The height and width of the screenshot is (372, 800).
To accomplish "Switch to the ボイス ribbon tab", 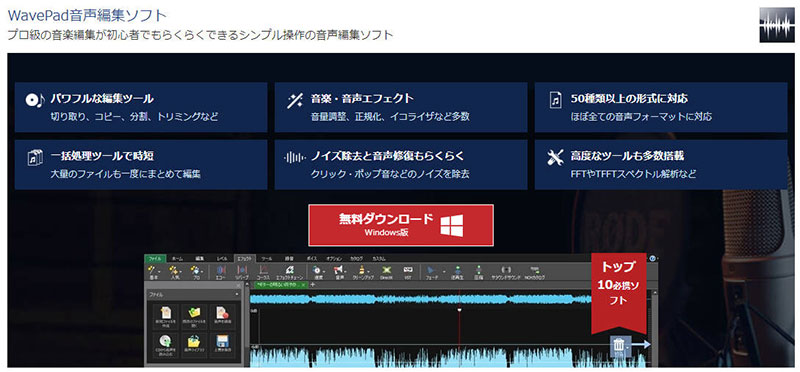I will [312, 259].
